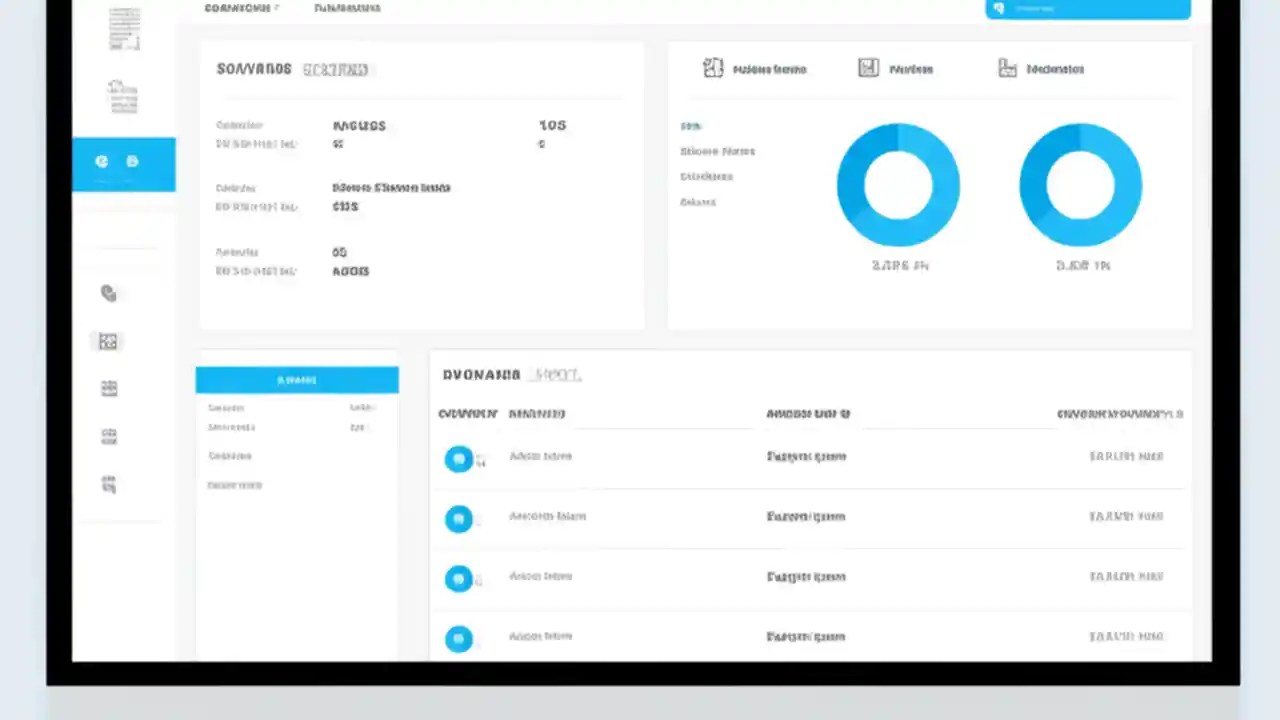Toggle the first status dot in the chart legend

pos(691,126)
